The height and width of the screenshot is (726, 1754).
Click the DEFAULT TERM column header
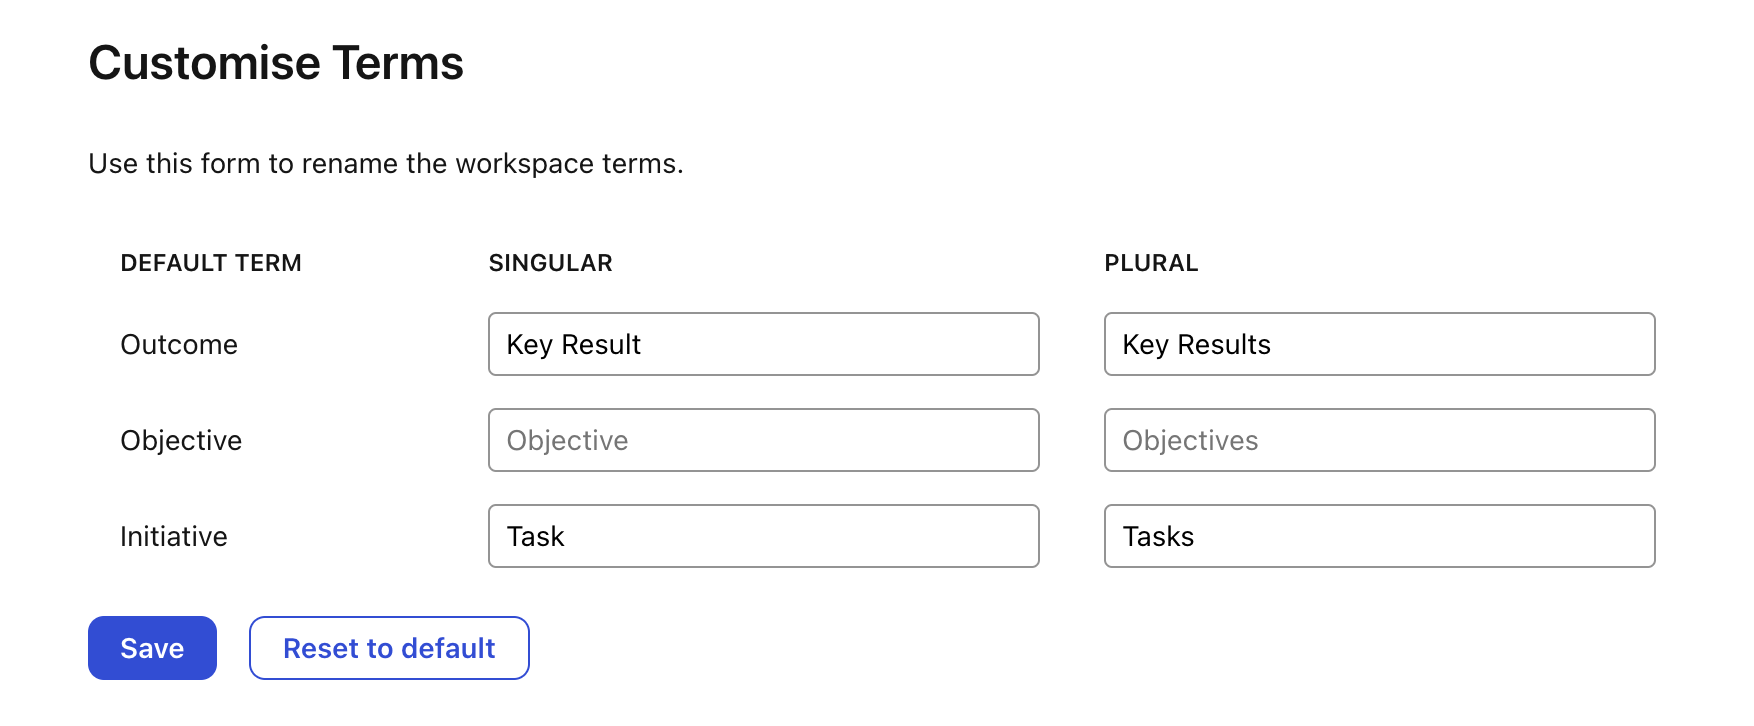point(211,263)
